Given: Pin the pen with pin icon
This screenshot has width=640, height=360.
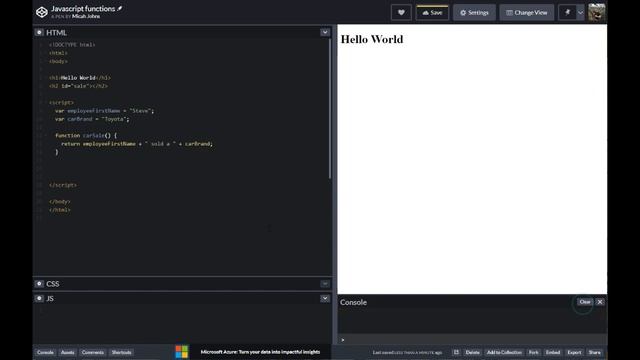Looking at the screenshot, I should pyautogui.click(x=567, y=13).
